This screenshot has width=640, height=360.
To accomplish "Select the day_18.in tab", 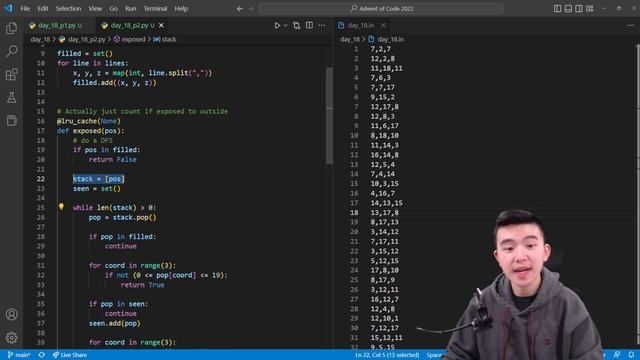I will tap(361, 25).
